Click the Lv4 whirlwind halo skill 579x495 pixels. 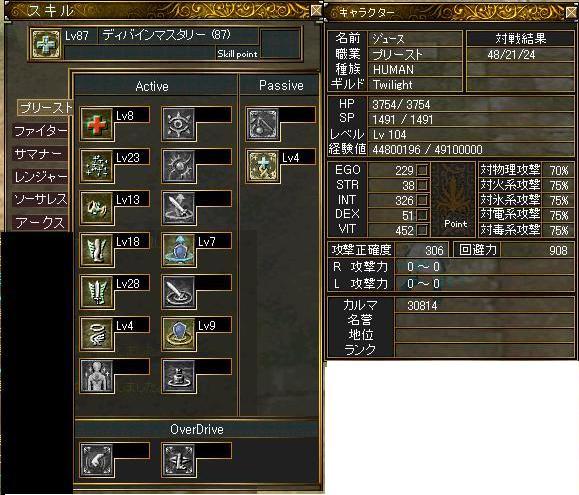96,334
